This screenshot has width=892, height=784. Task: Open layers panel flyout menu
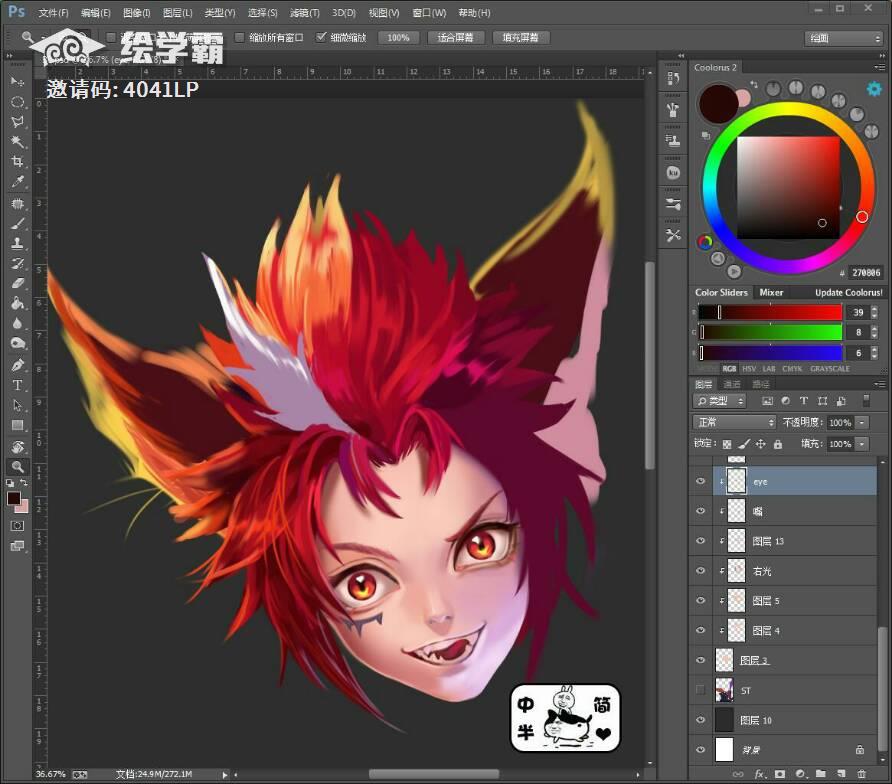tap(879, 384)
